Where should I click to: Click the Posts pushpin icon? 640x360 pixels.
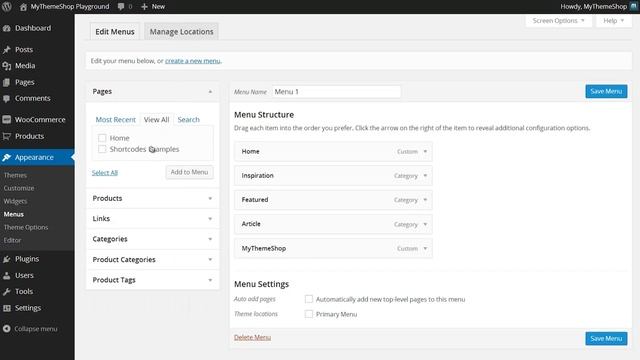pyautogui.click(x=7, y=49)
